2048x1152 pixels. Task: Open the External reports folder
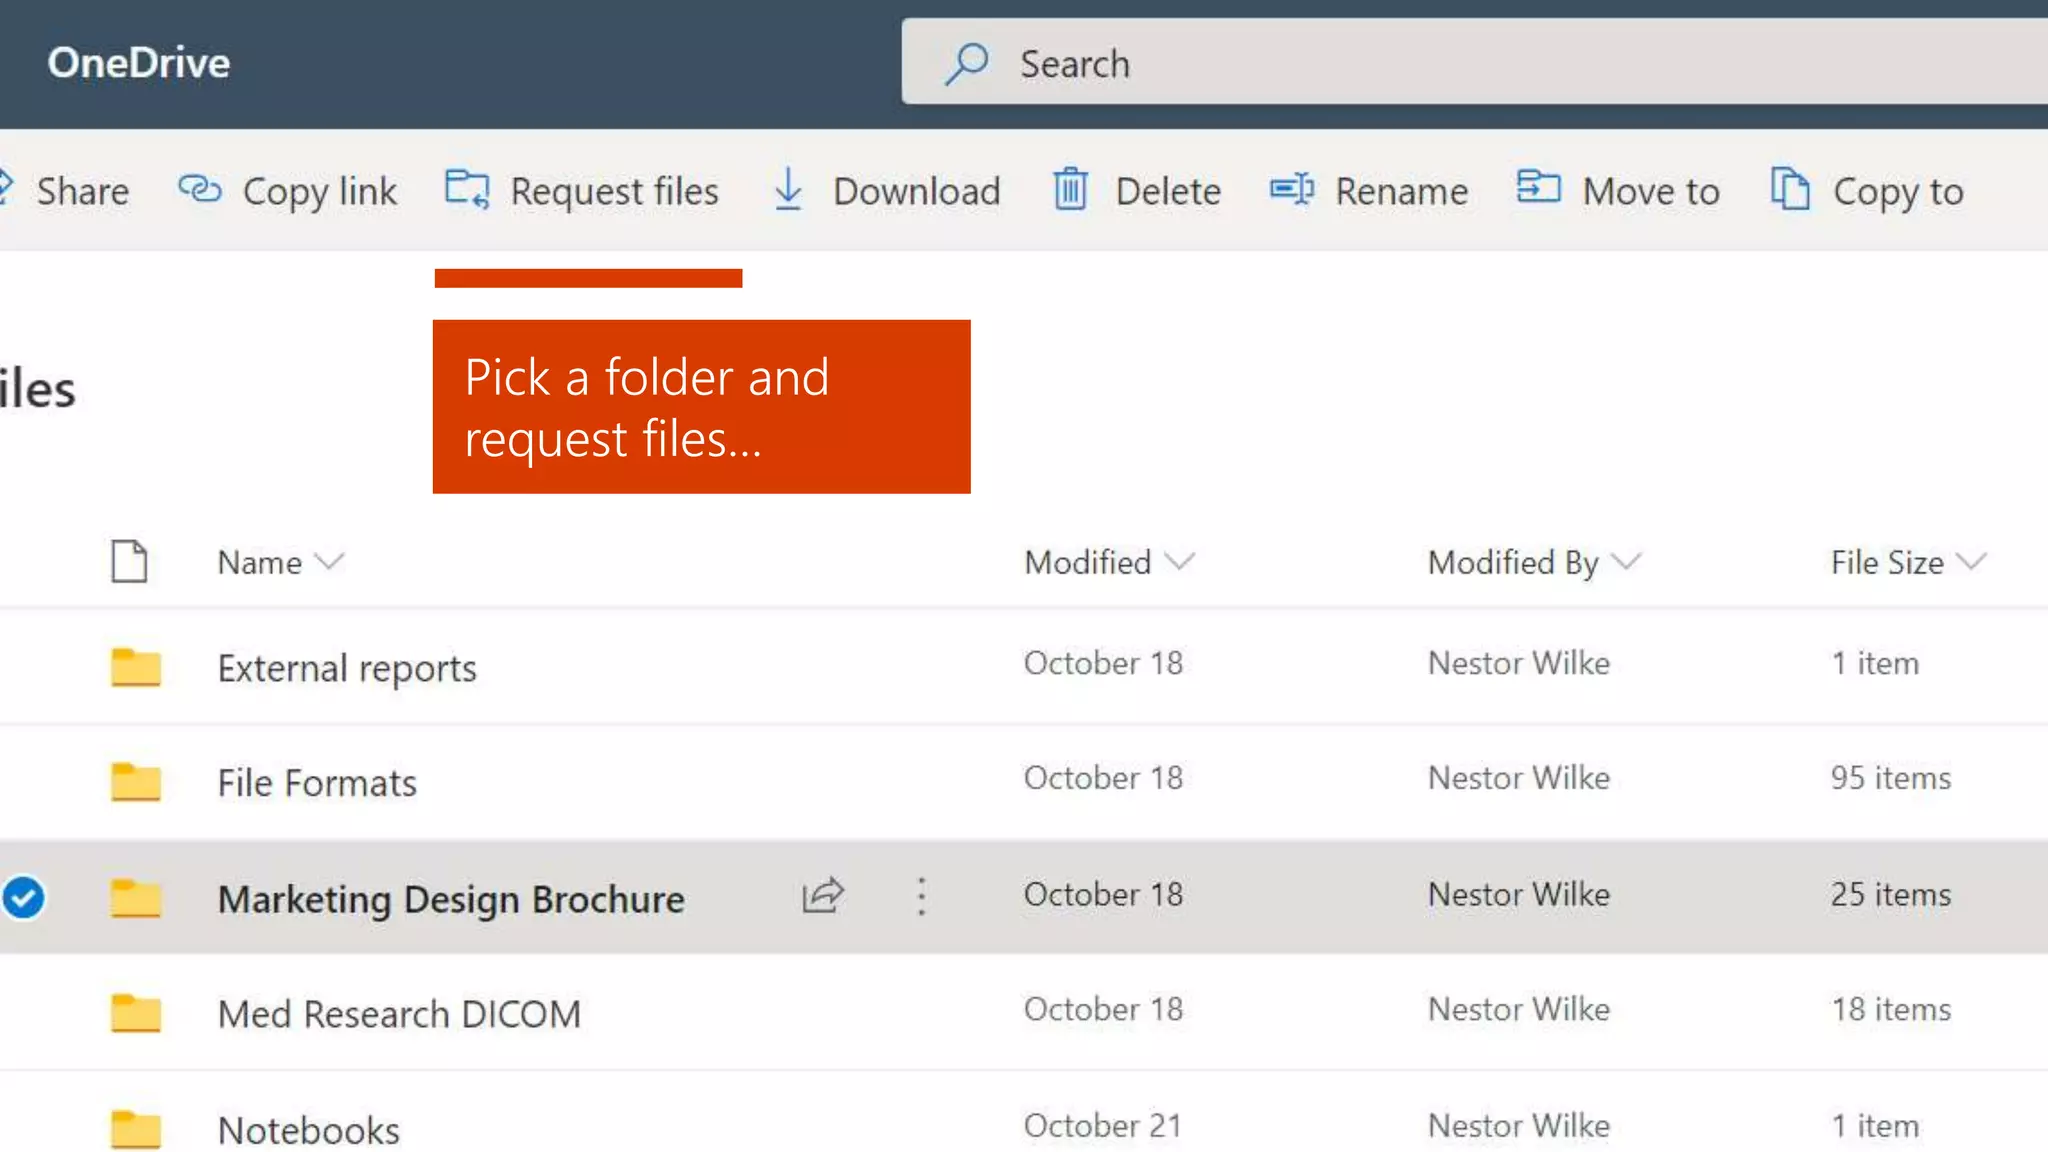click(x=347, y=668)
